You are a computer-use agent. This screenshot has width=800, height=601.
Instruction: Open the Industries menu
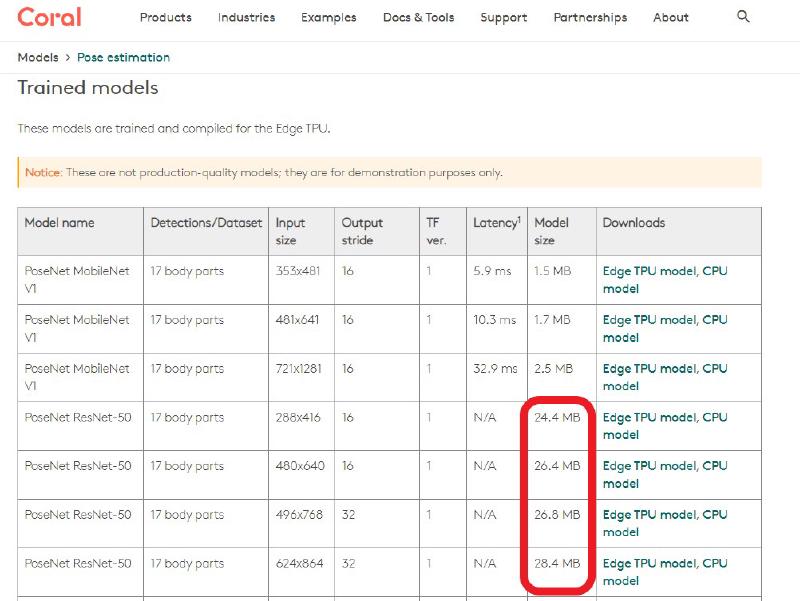point(246,18)
